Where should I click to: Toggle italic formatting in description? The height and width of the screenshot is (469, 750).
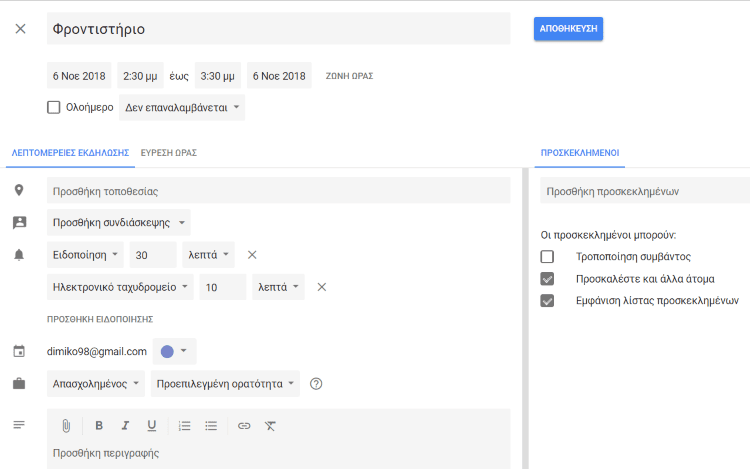[x=125, y=425]
